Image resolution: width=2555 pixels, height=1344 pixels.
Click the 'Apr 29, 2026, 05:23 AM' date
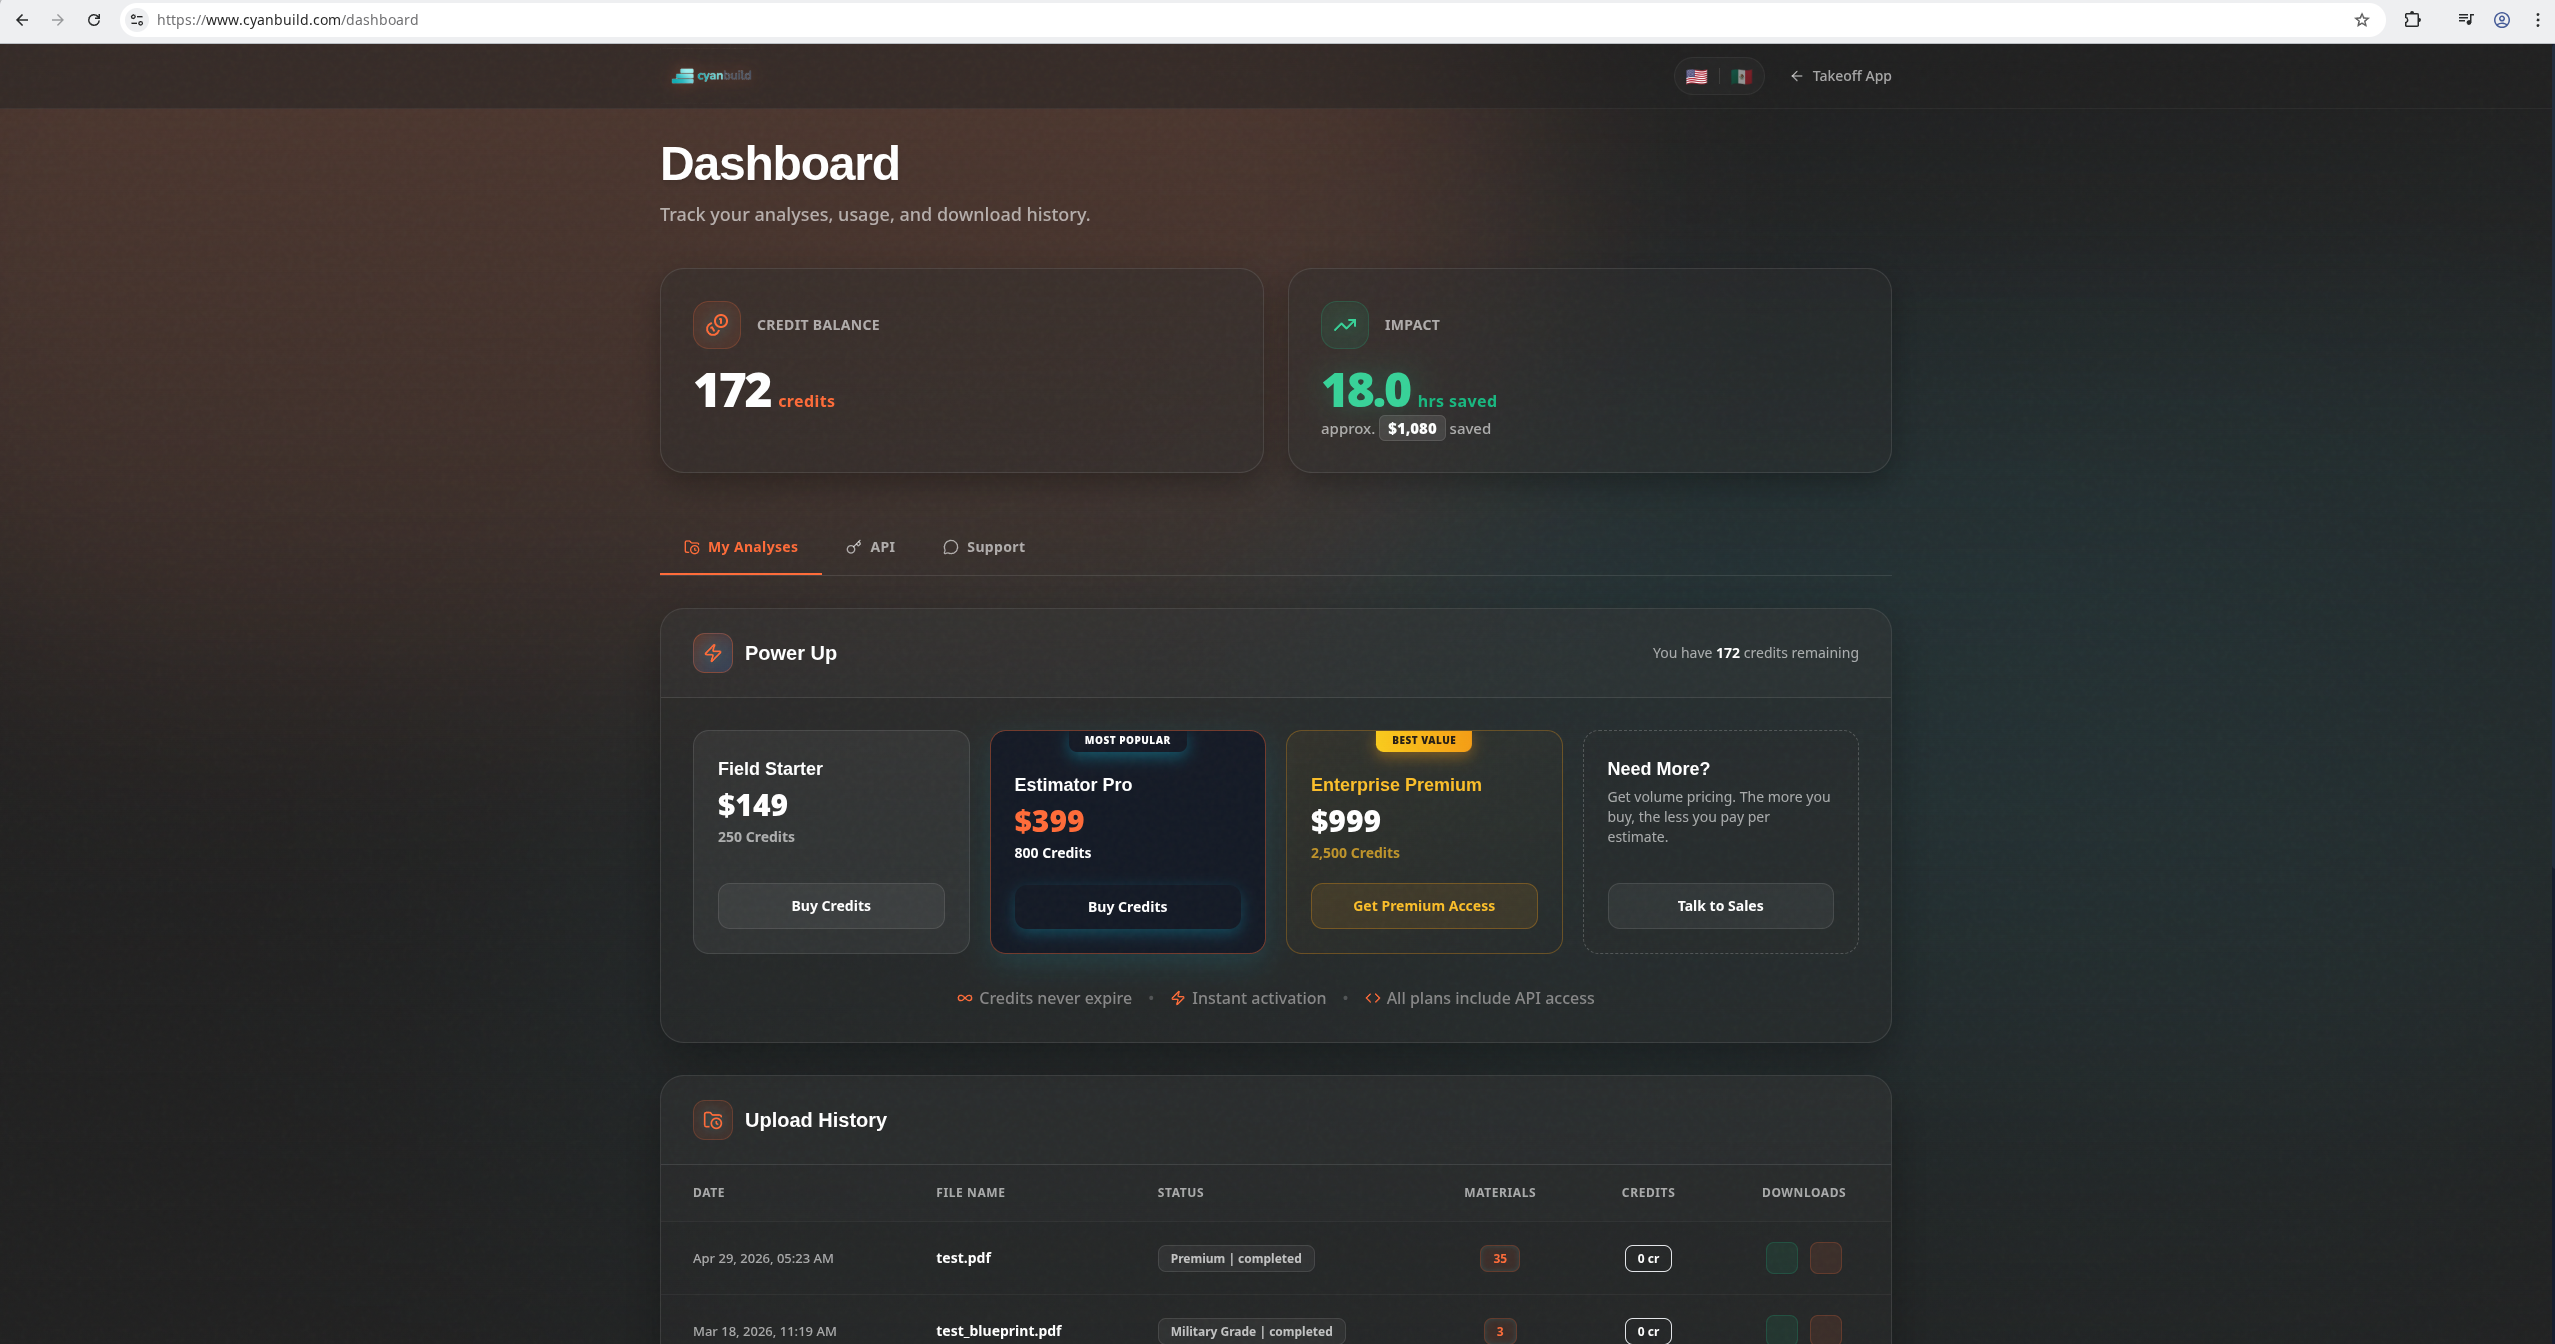click(x=763, y=1258)
